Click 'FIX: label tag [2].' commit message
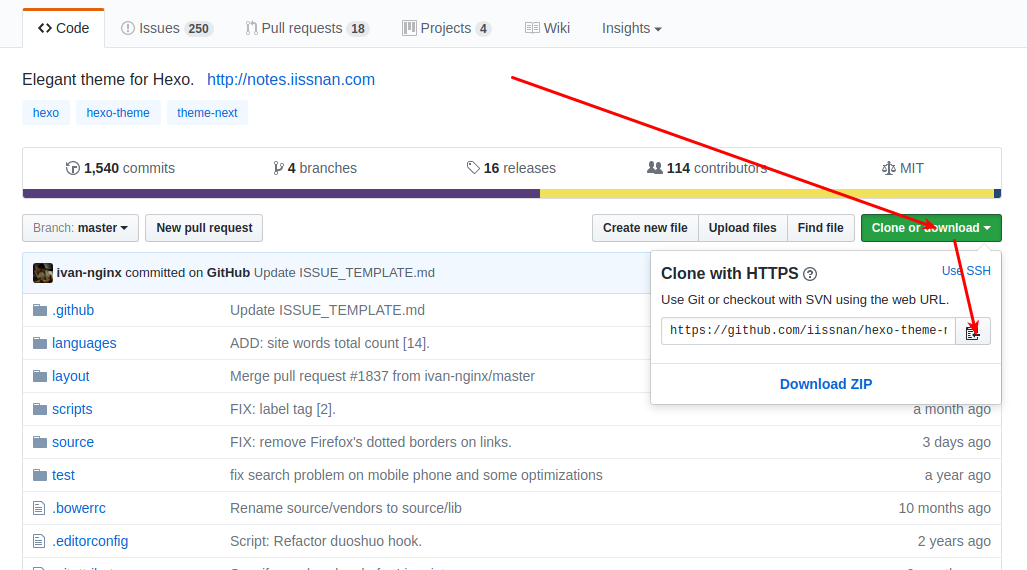 [282, 409]
